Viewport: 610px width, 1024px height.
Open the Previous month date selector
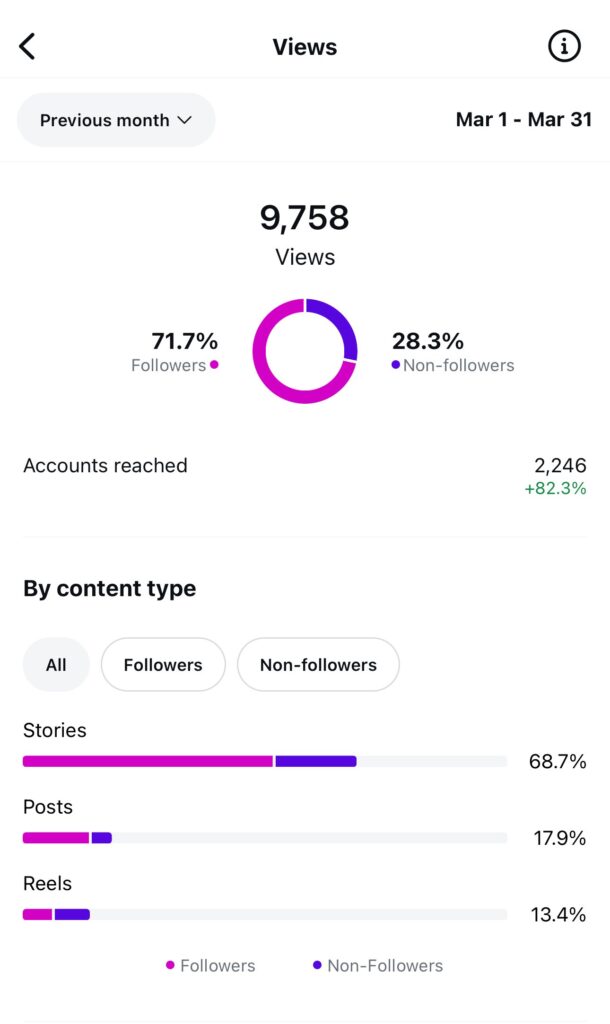coord(115,119)
